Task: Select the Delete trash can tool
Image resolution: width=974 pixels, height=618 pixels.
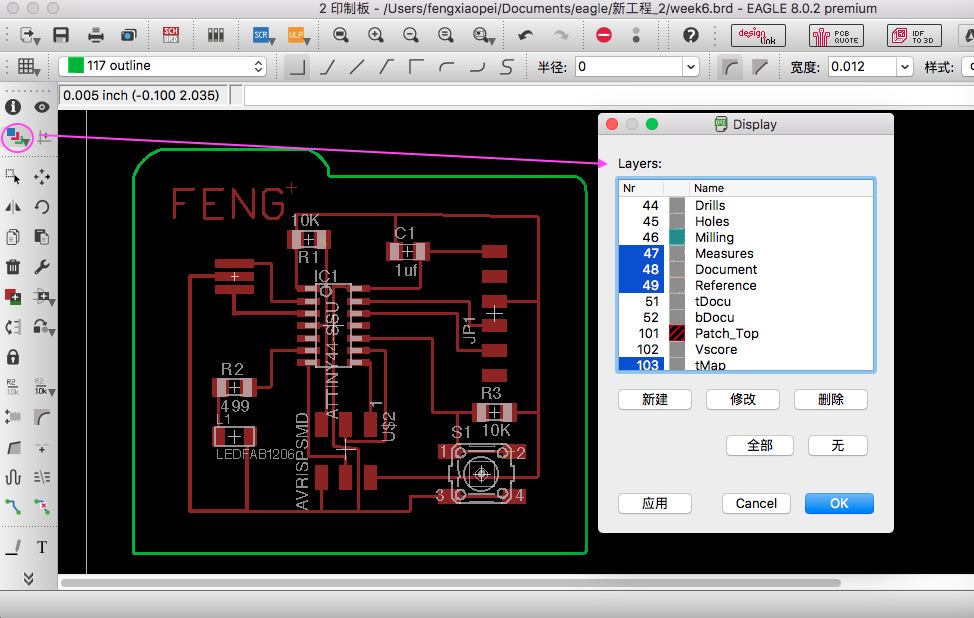Action: coord(13,267)
